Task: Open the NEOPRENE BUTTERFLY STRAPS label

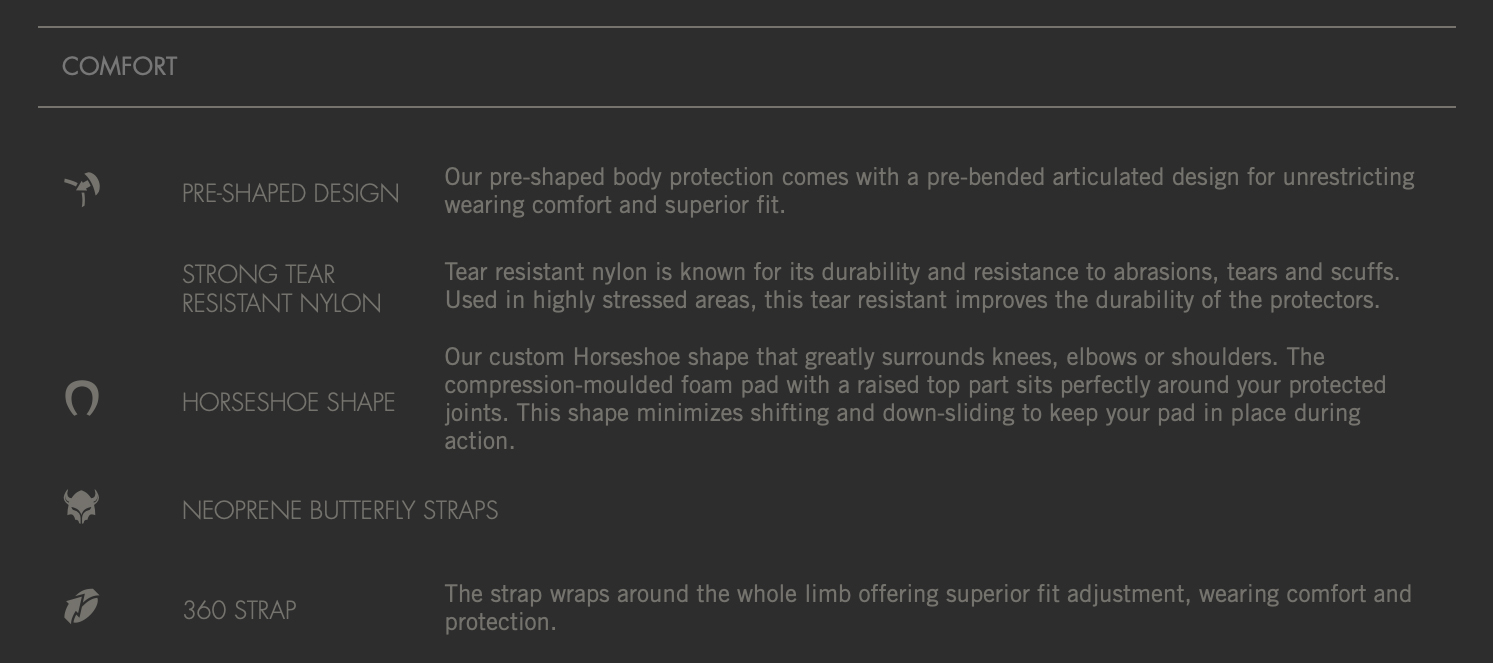Action: point(340,511)
